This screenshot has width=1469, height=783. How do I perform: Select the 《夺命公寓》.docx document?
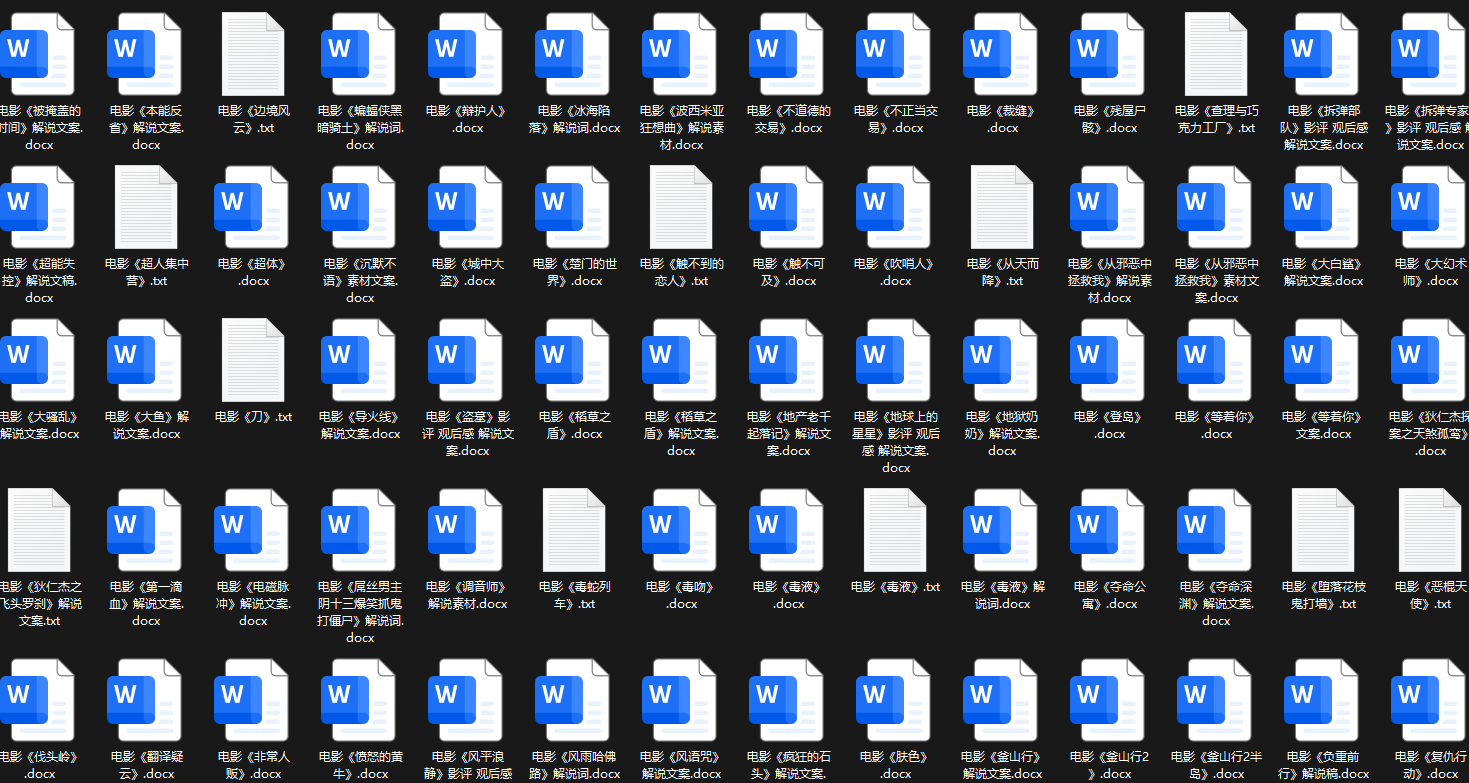1109,529
